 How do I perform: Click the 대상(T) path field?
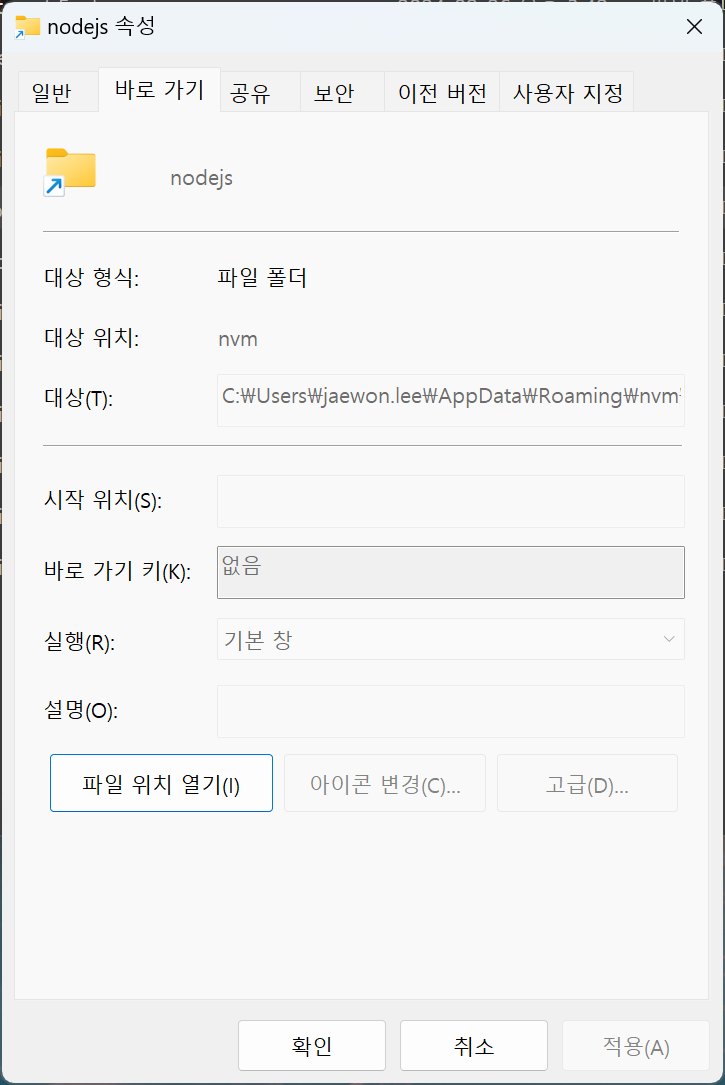pyautogui.click(x=450, y=400)
